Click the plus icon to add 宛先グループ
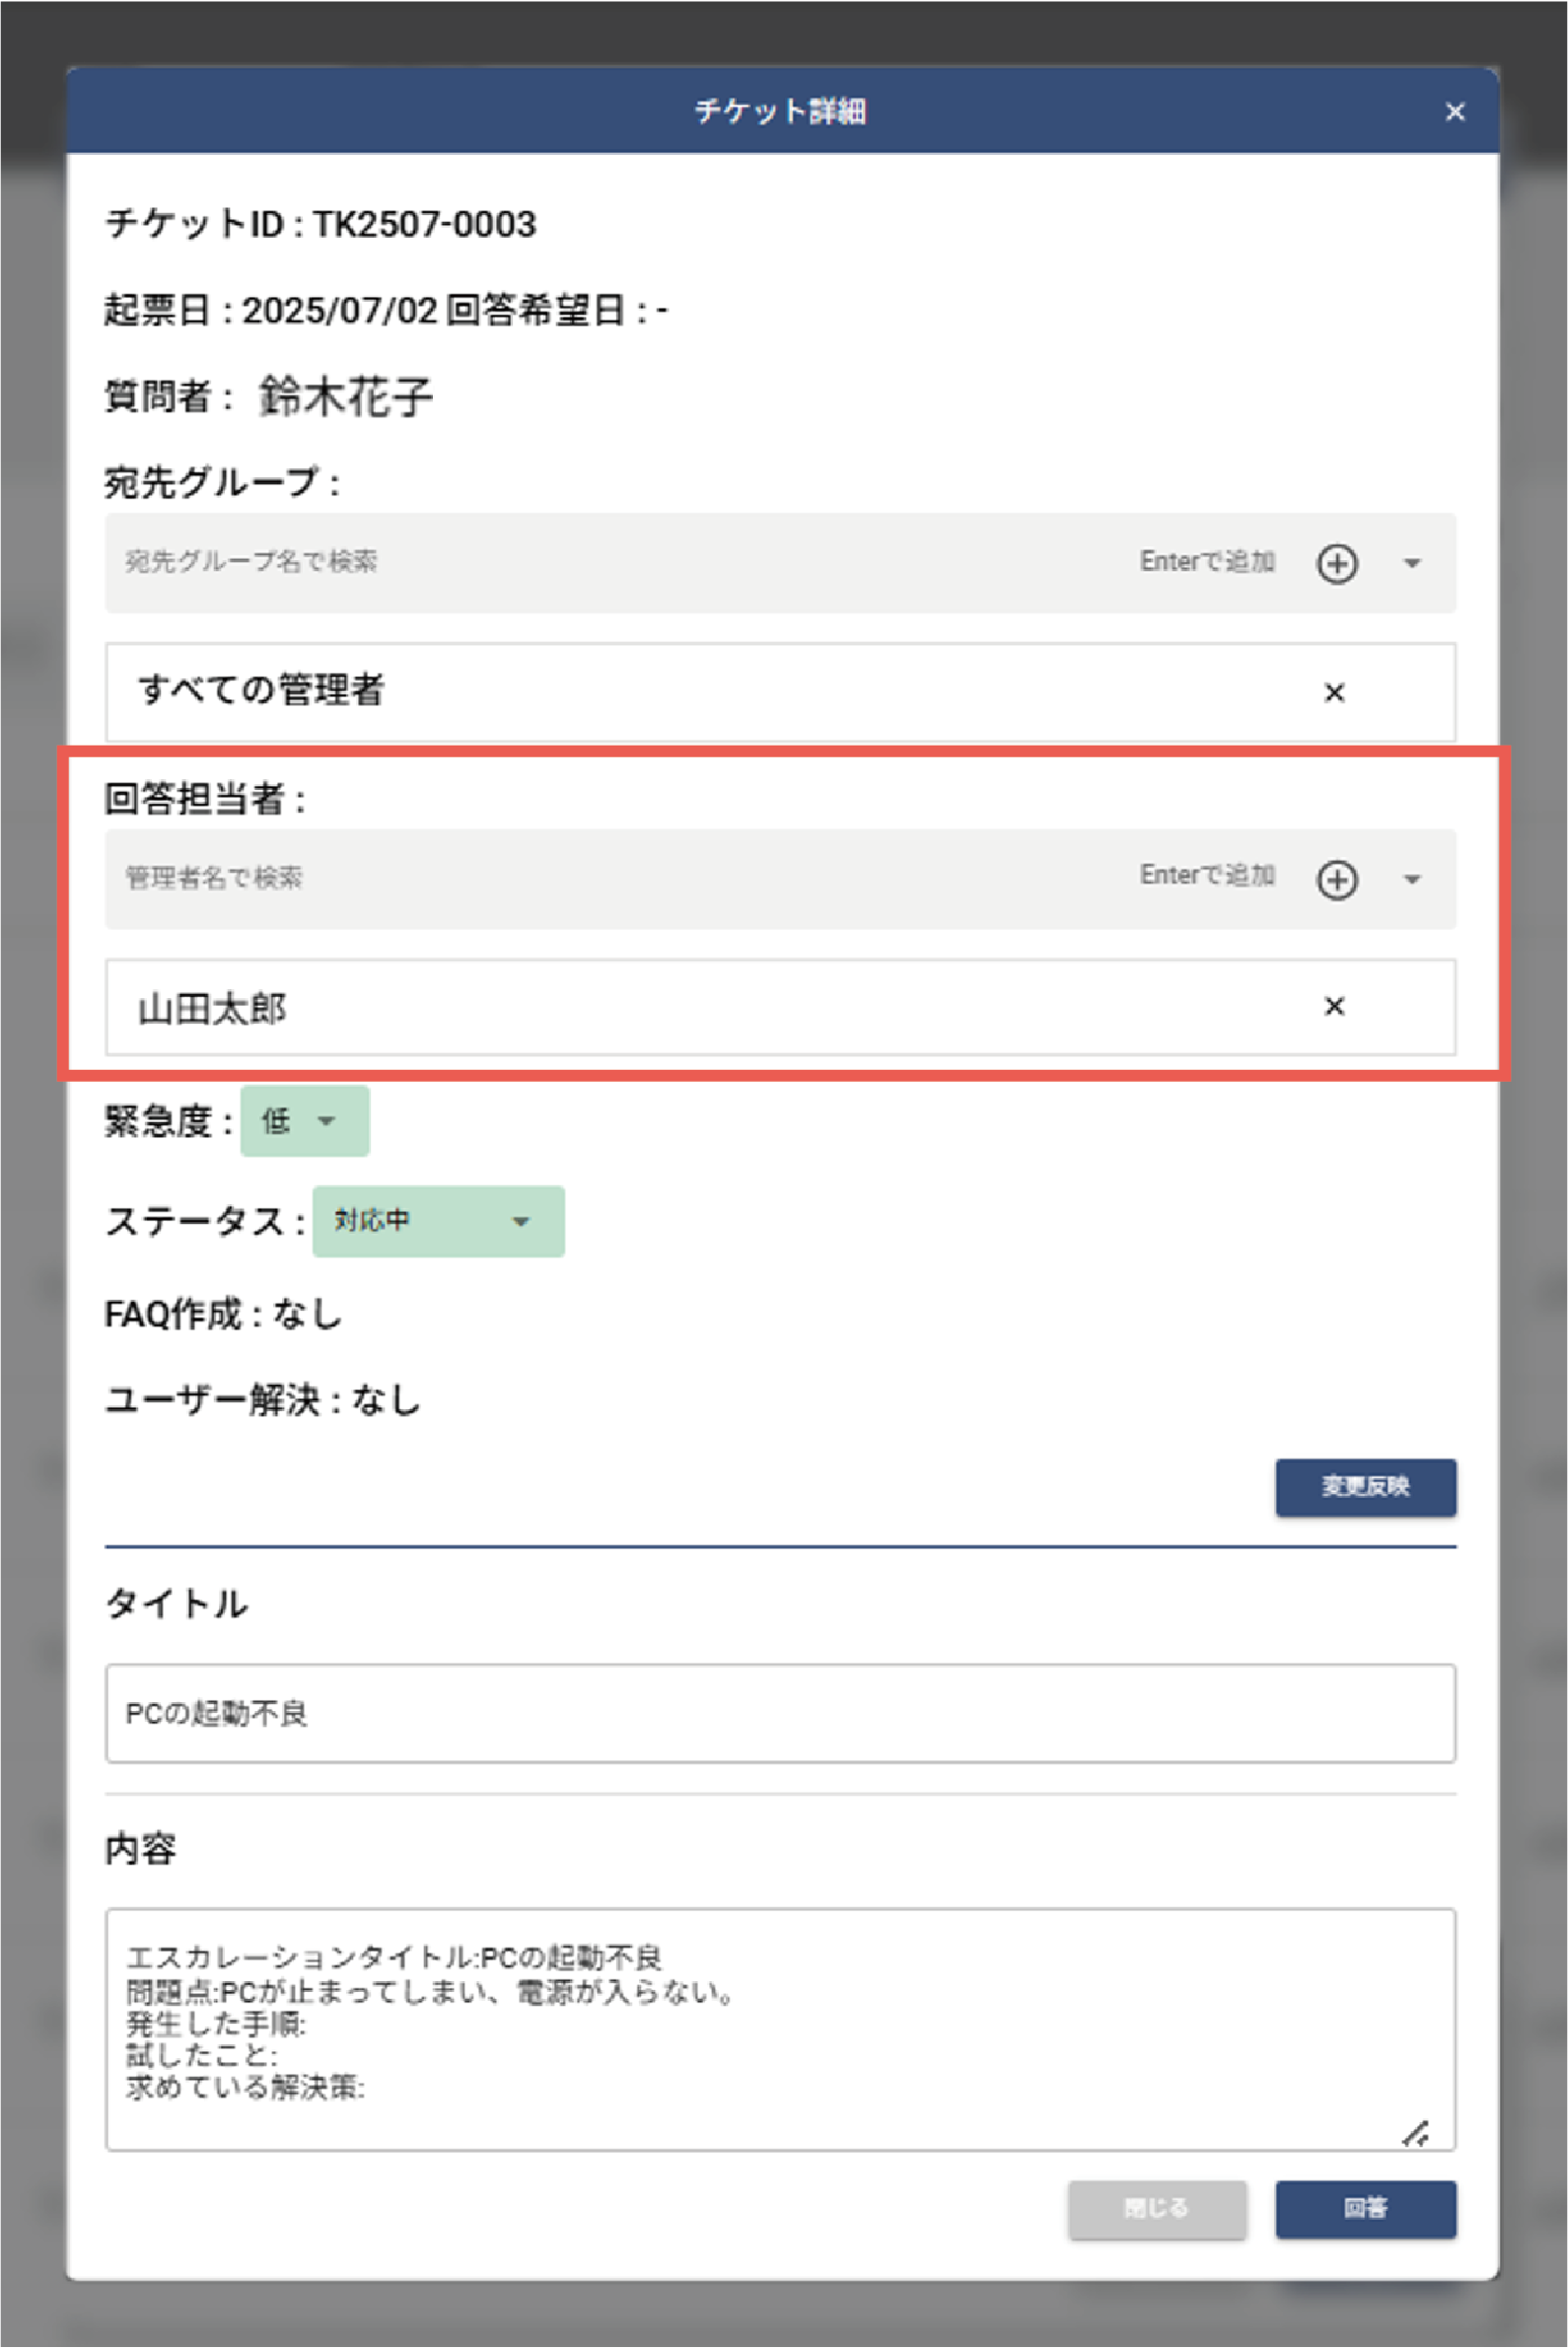Image resolution: width=1568 pixels, height=2349 pixels. click(1336, 564)
